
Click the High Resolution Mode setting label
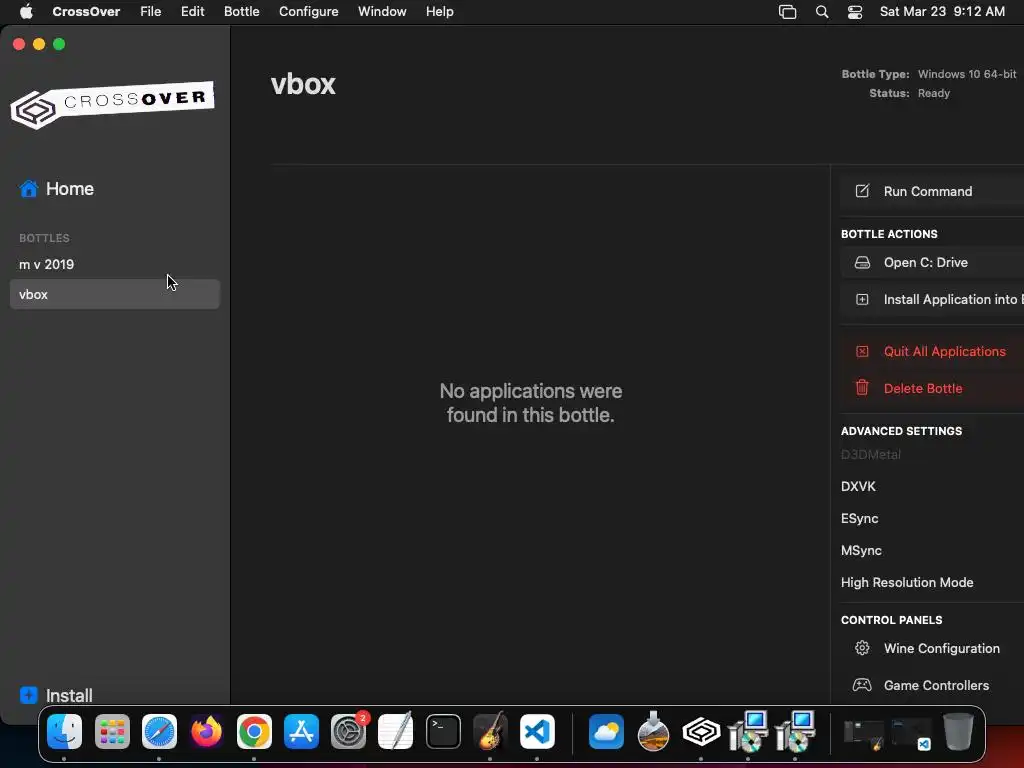point(907,583)
